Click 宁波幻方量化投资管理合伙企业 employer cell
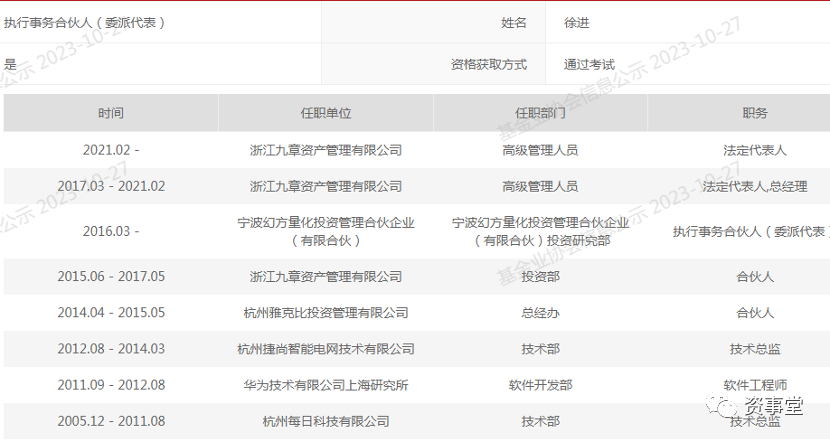The image size is (830, 442). point(326,231)
